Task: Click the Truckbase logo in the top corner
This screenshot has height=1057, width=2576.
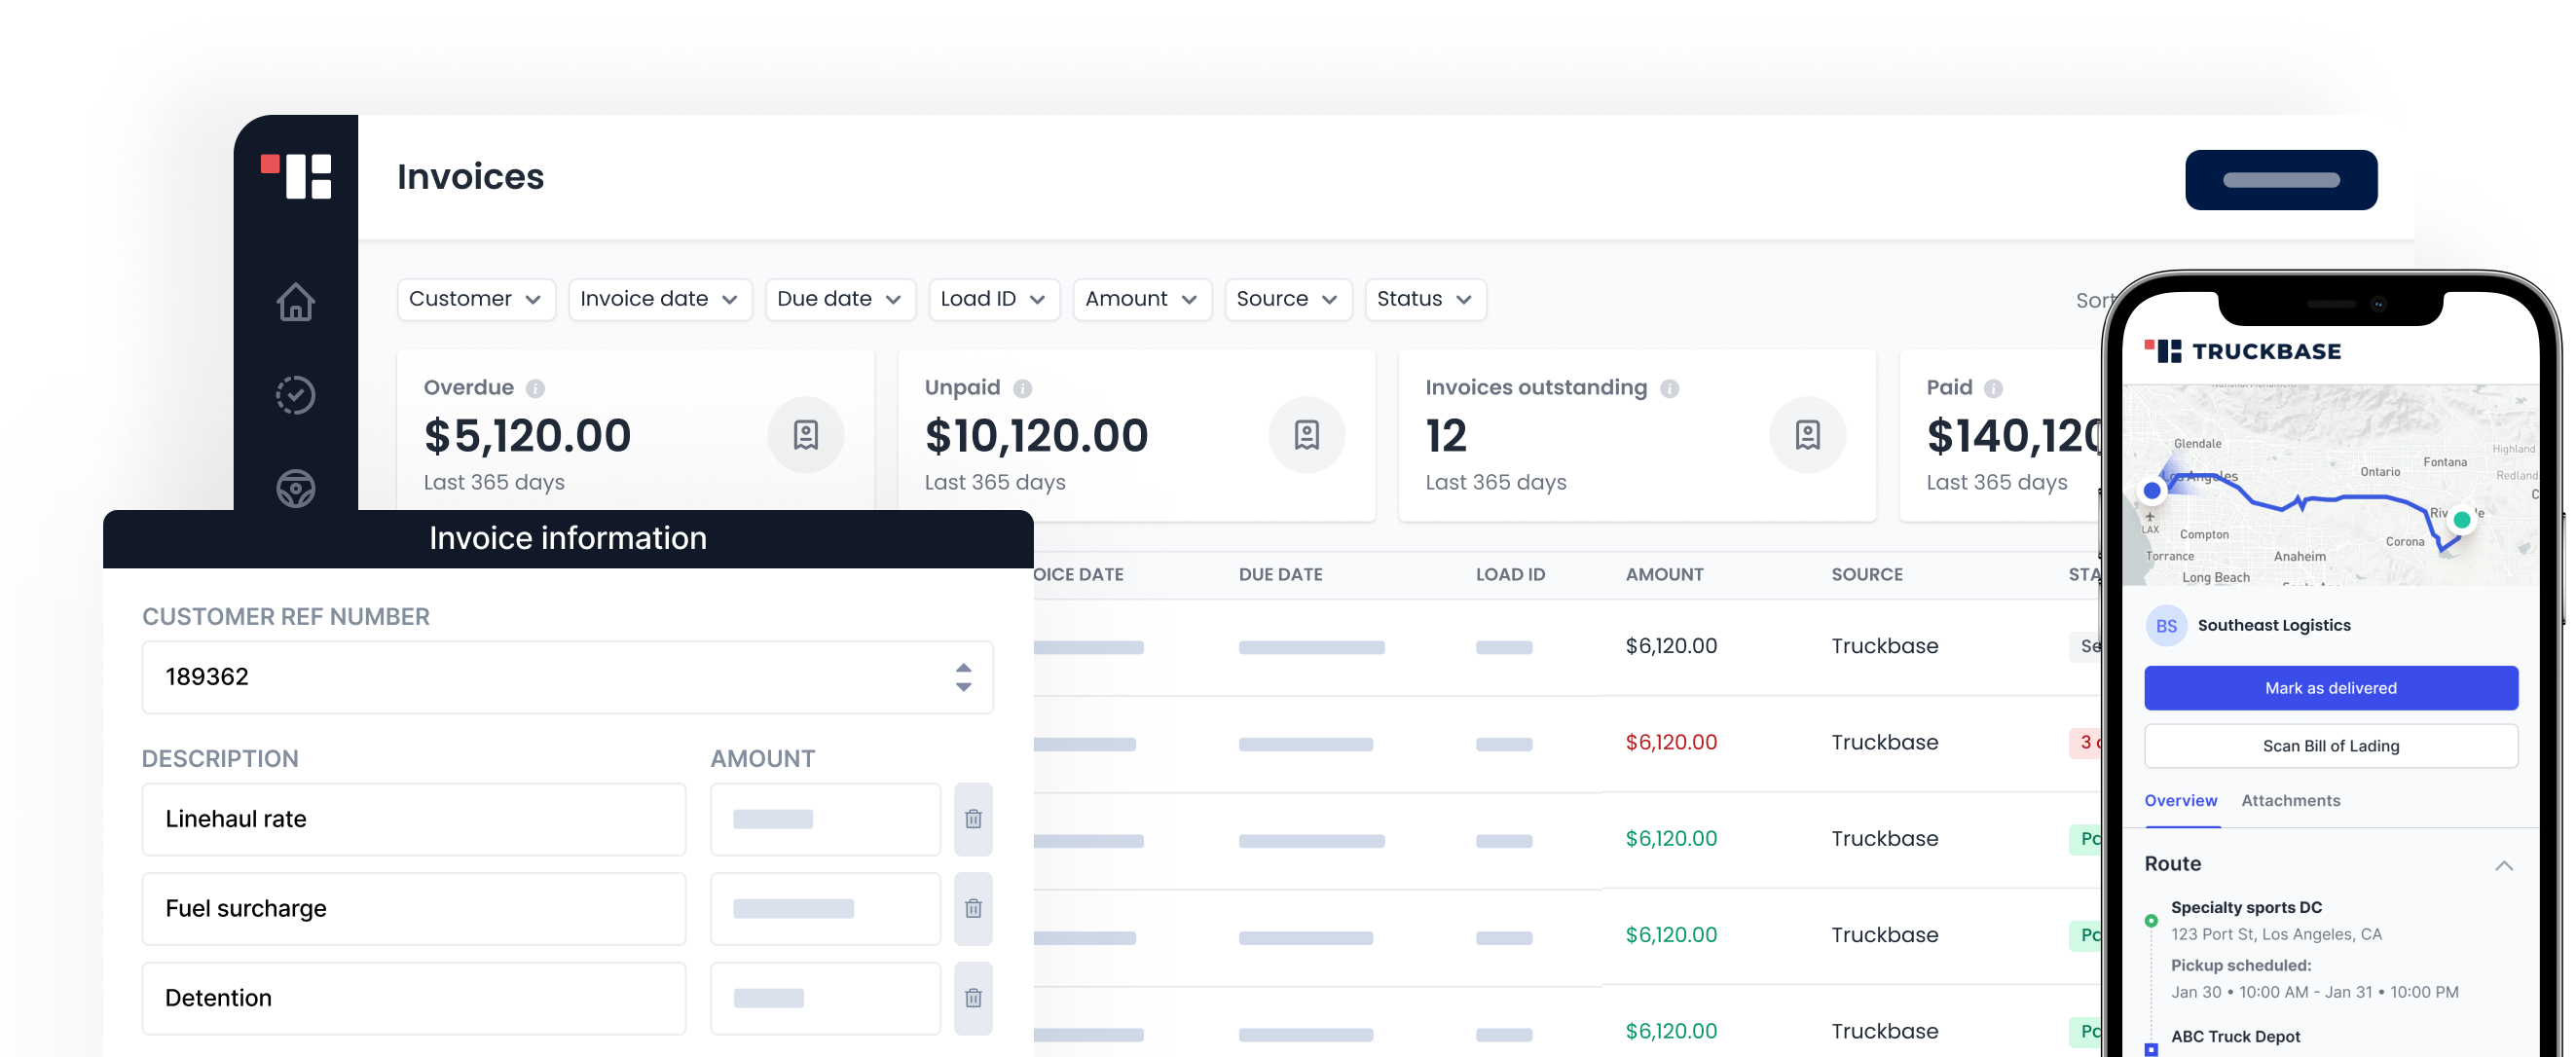Action: point(299,177)
